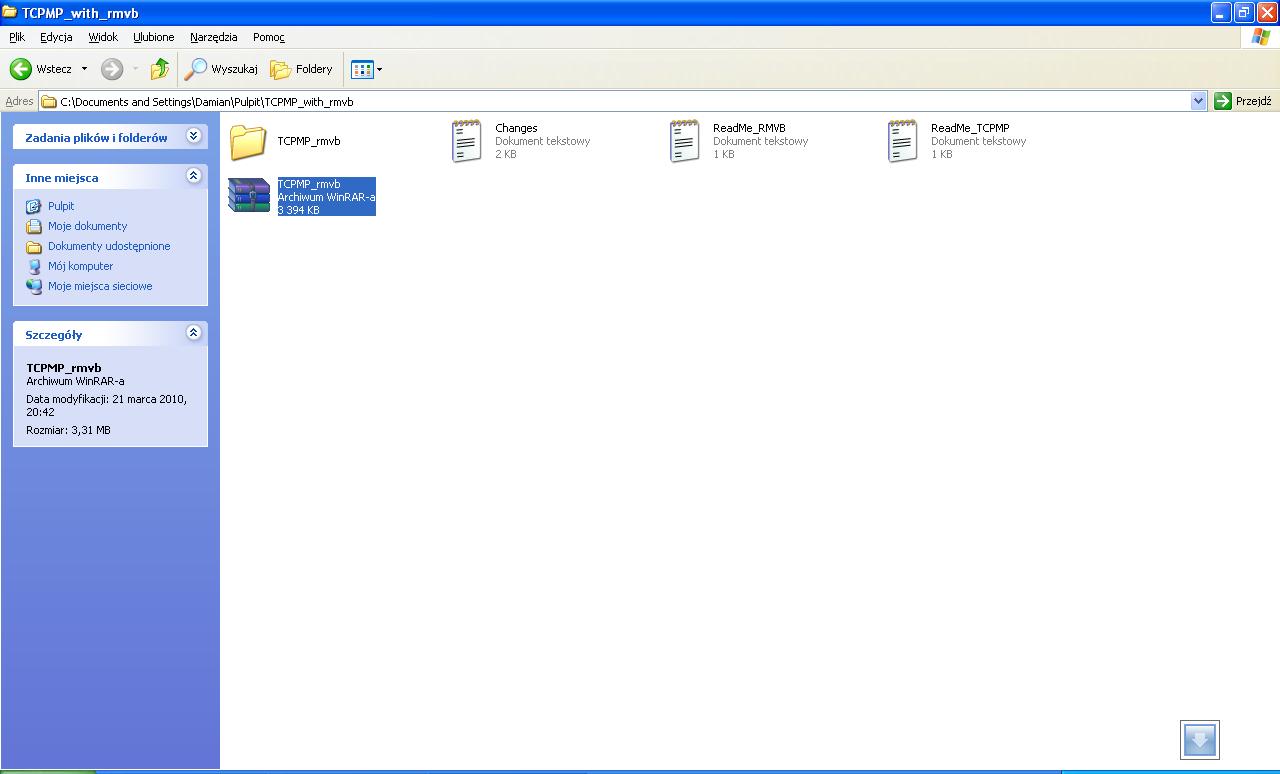
Task: Collapse the Szczegóły panel
Action: coord(194,333)
